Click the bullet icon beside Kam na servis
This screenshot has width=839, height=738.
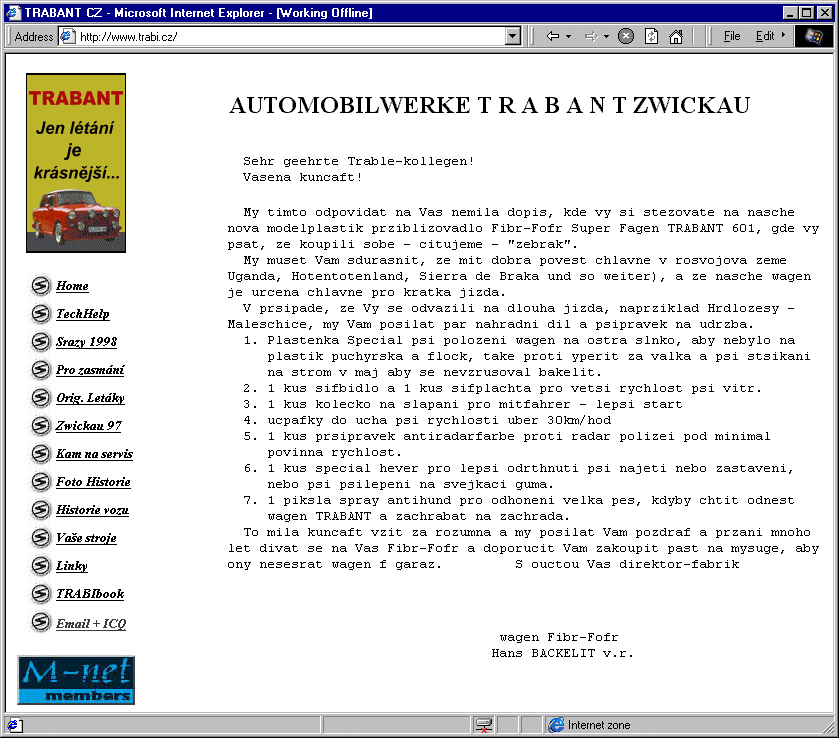click(41, 454)
